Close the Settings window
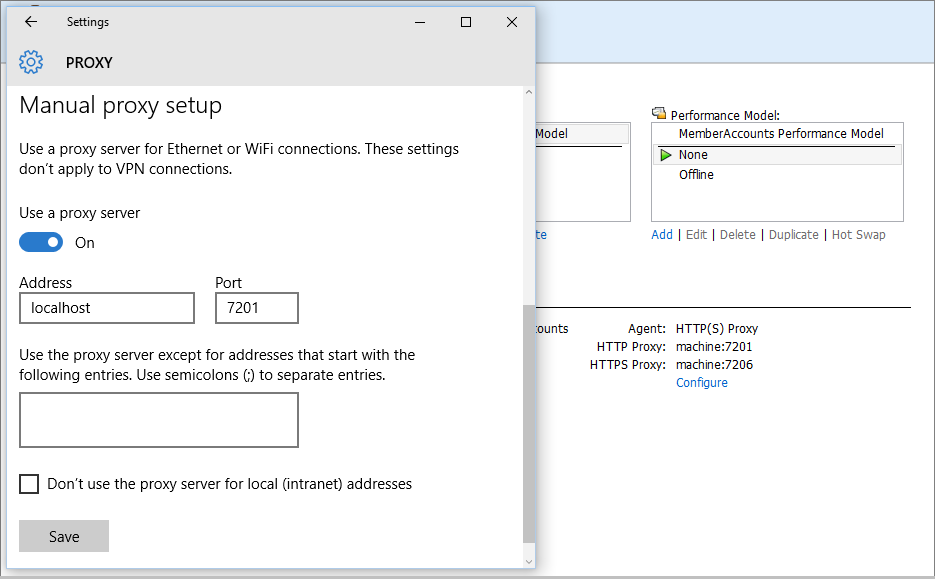Screen dimensions: 935x579 click(512, 22)
